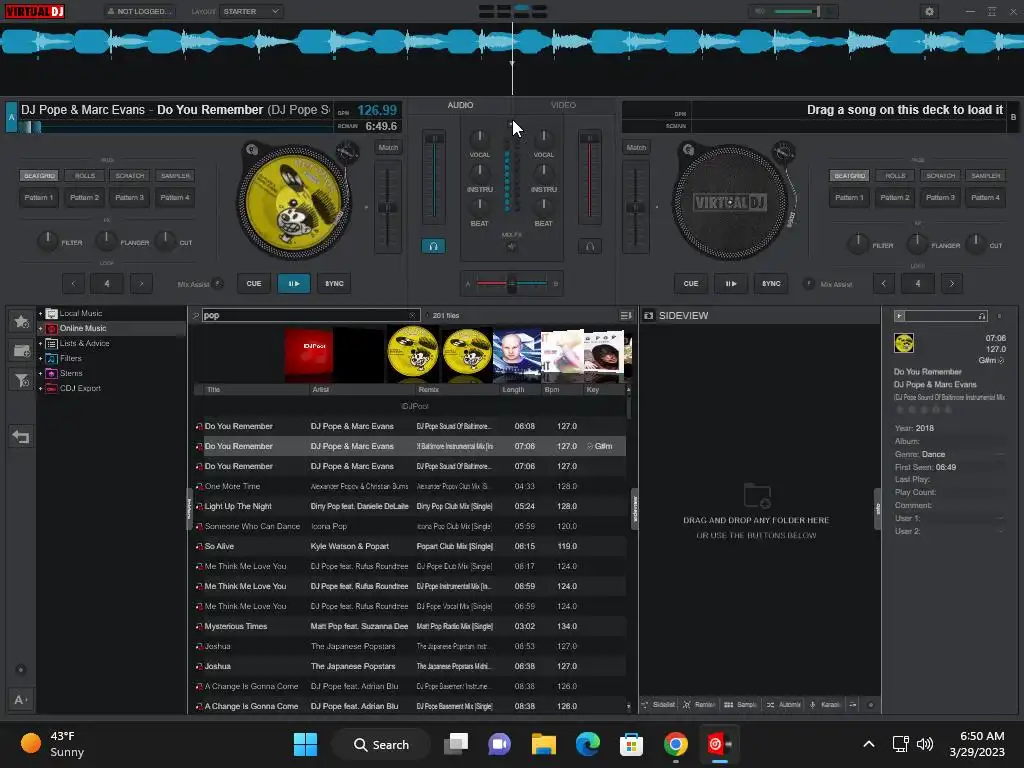Clear the pop search field

pos(412,315)
